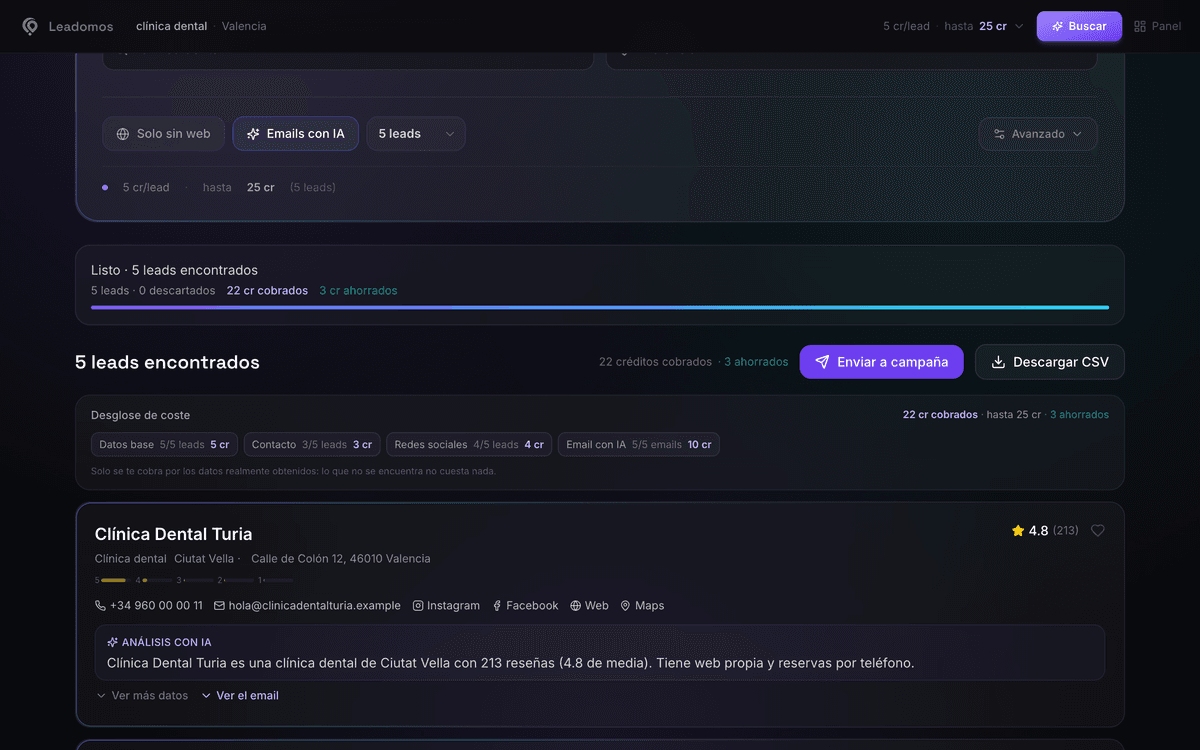Screen dimensions: 1200x750
Task: Click the Leadomos logo icon
Action: coord(30,26)
